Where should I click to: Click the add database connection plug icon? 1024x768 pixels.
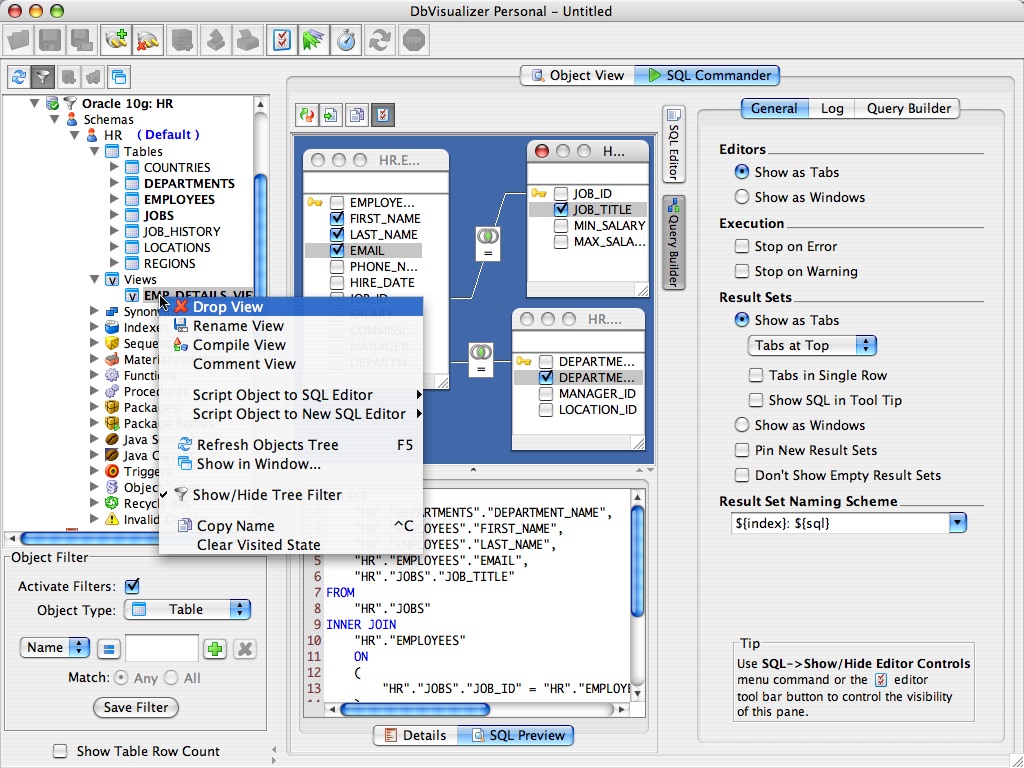coord(116,41)
